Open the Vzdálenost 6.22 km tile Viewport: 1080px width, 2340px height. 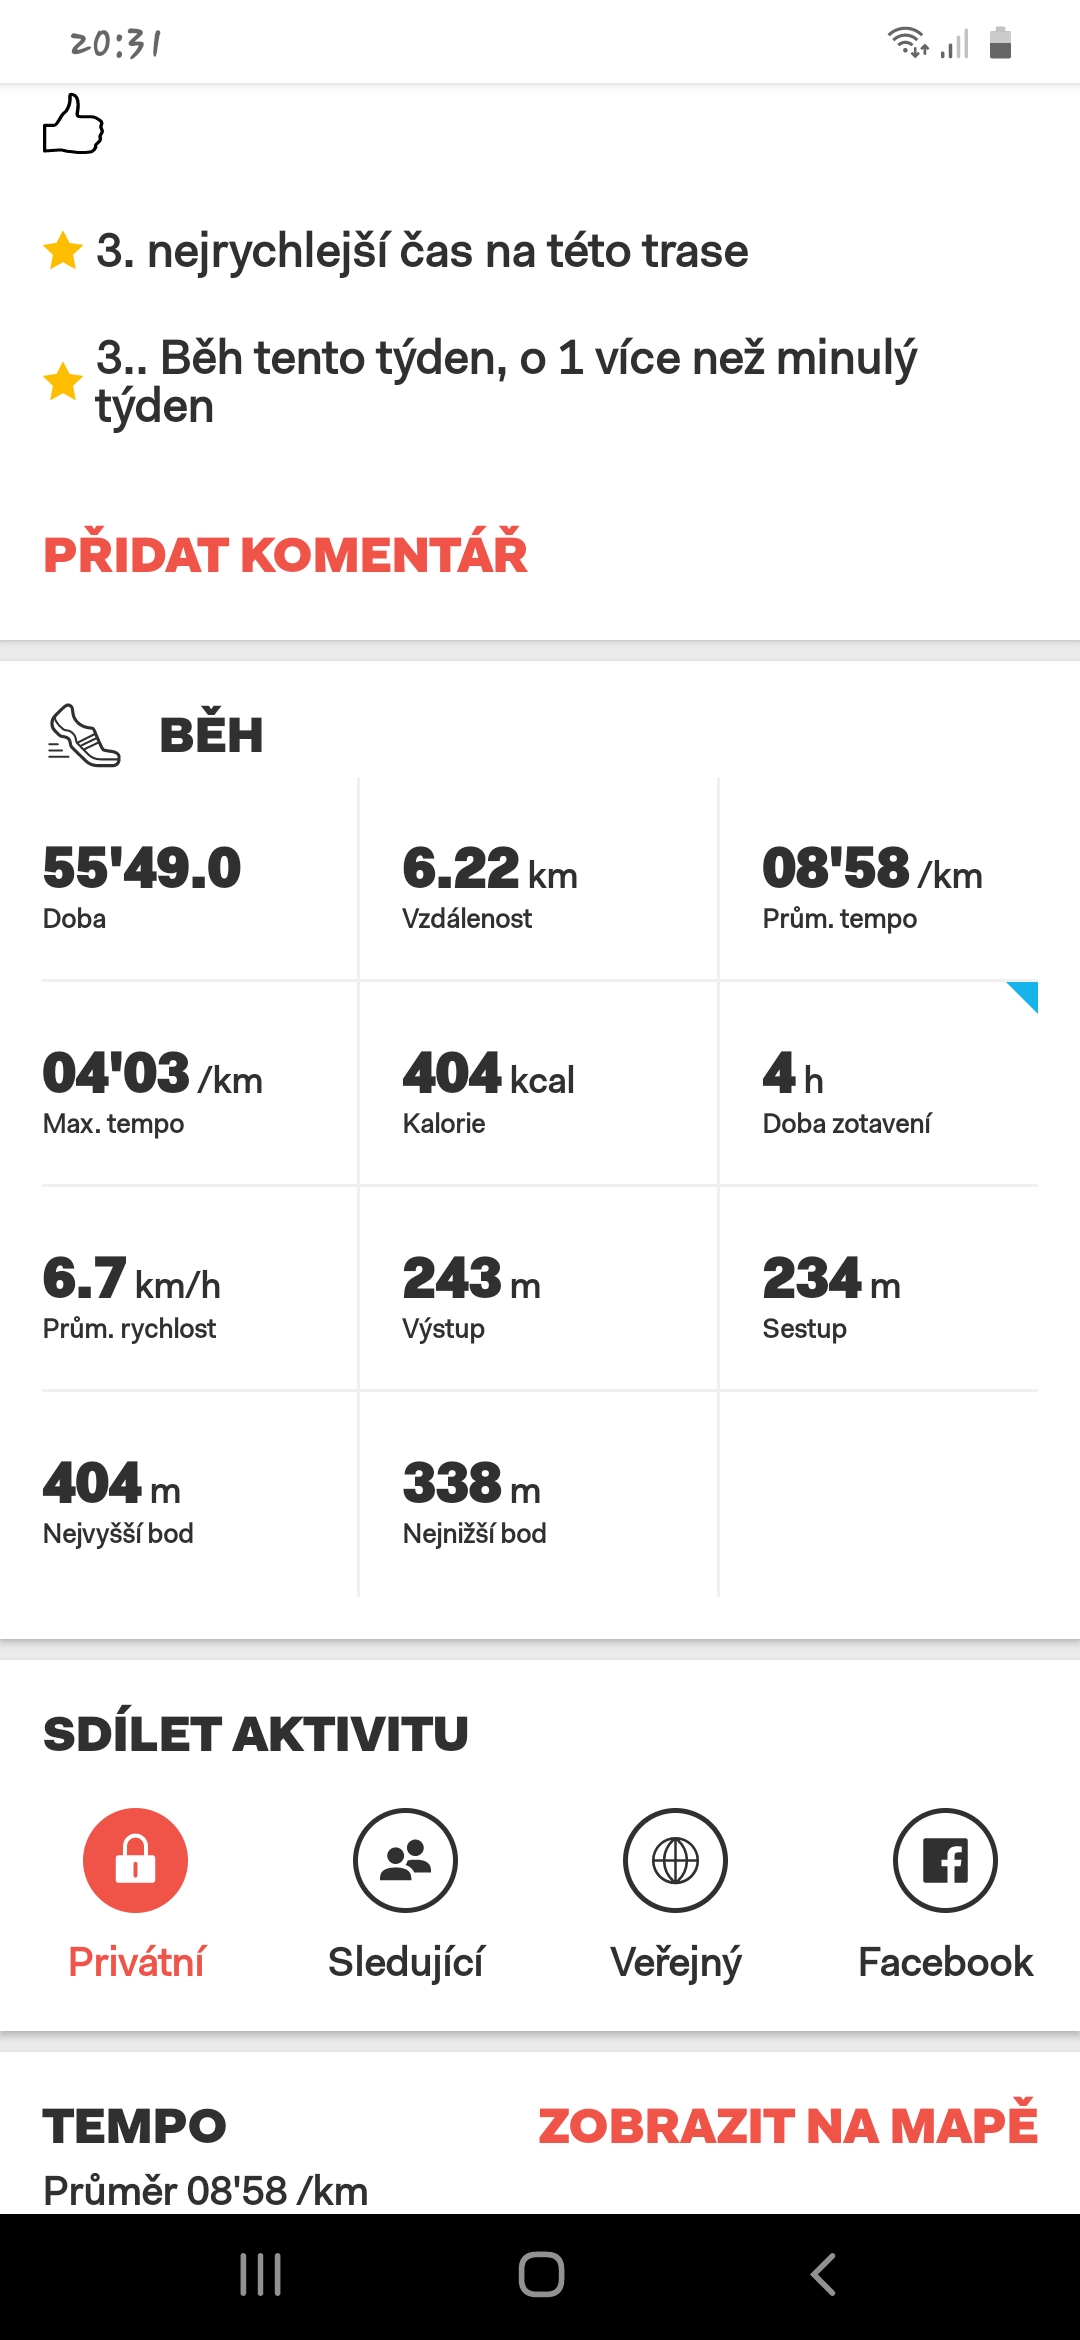point(538,880)
